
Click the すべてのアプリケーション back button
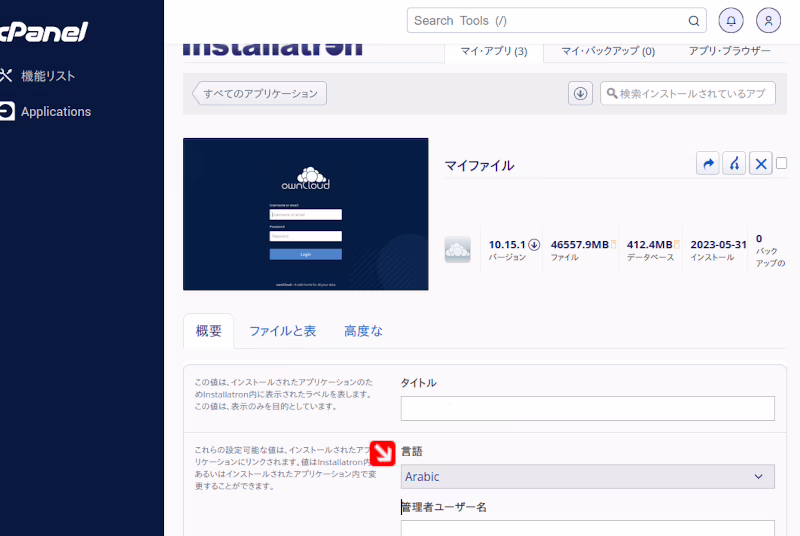click(x=260, y=93)
